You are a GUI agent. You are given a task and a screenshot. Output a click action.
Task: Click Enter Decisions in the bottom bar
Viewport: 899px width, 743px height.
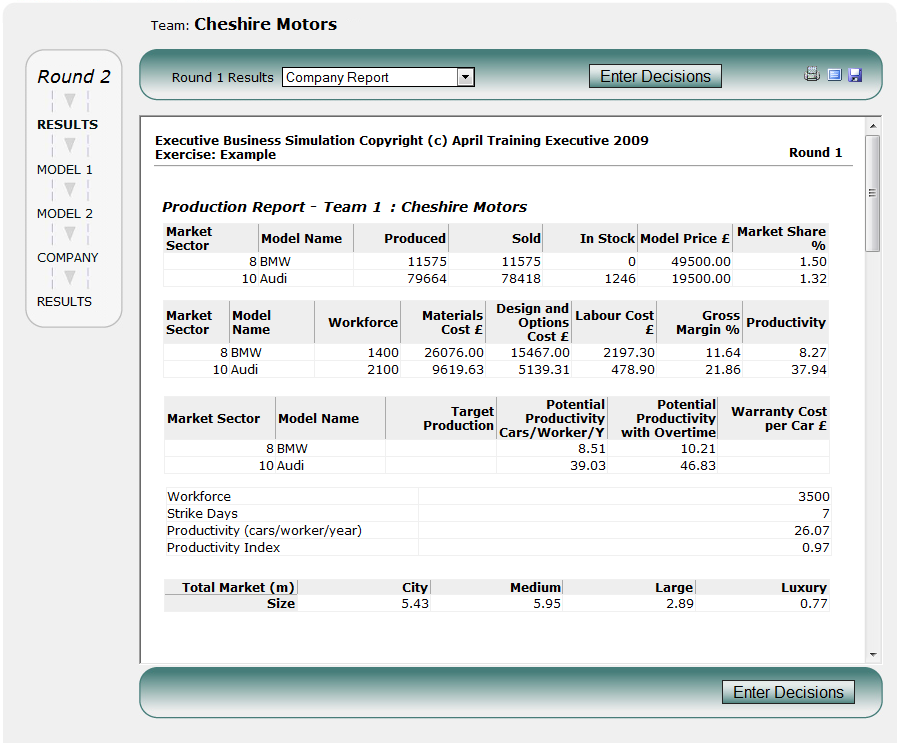[788, 692]
